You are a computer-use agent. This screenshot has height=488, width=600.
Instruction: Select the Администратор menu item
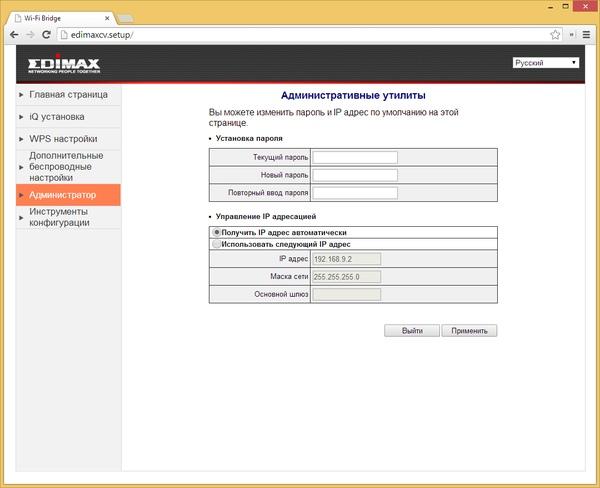pos(68,195)
